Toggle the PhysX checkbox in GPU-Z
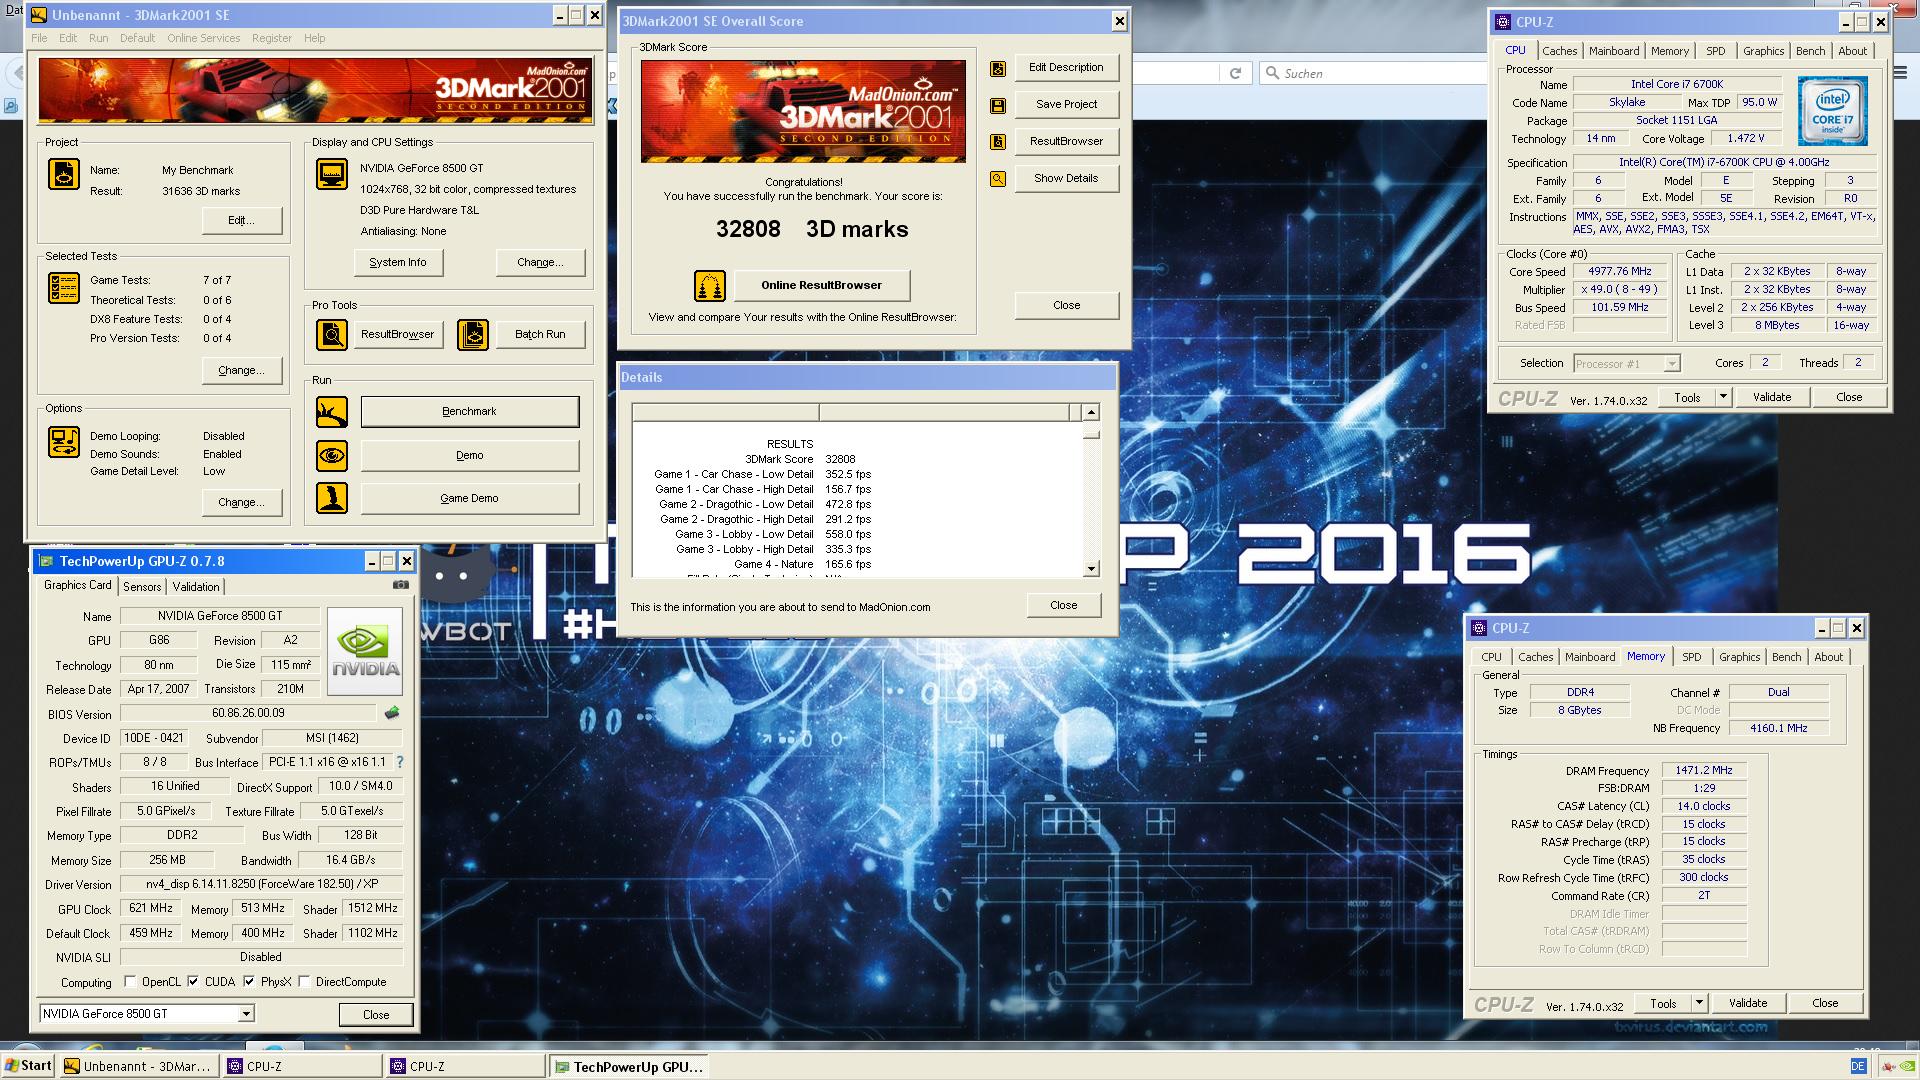 click(249, 982)
